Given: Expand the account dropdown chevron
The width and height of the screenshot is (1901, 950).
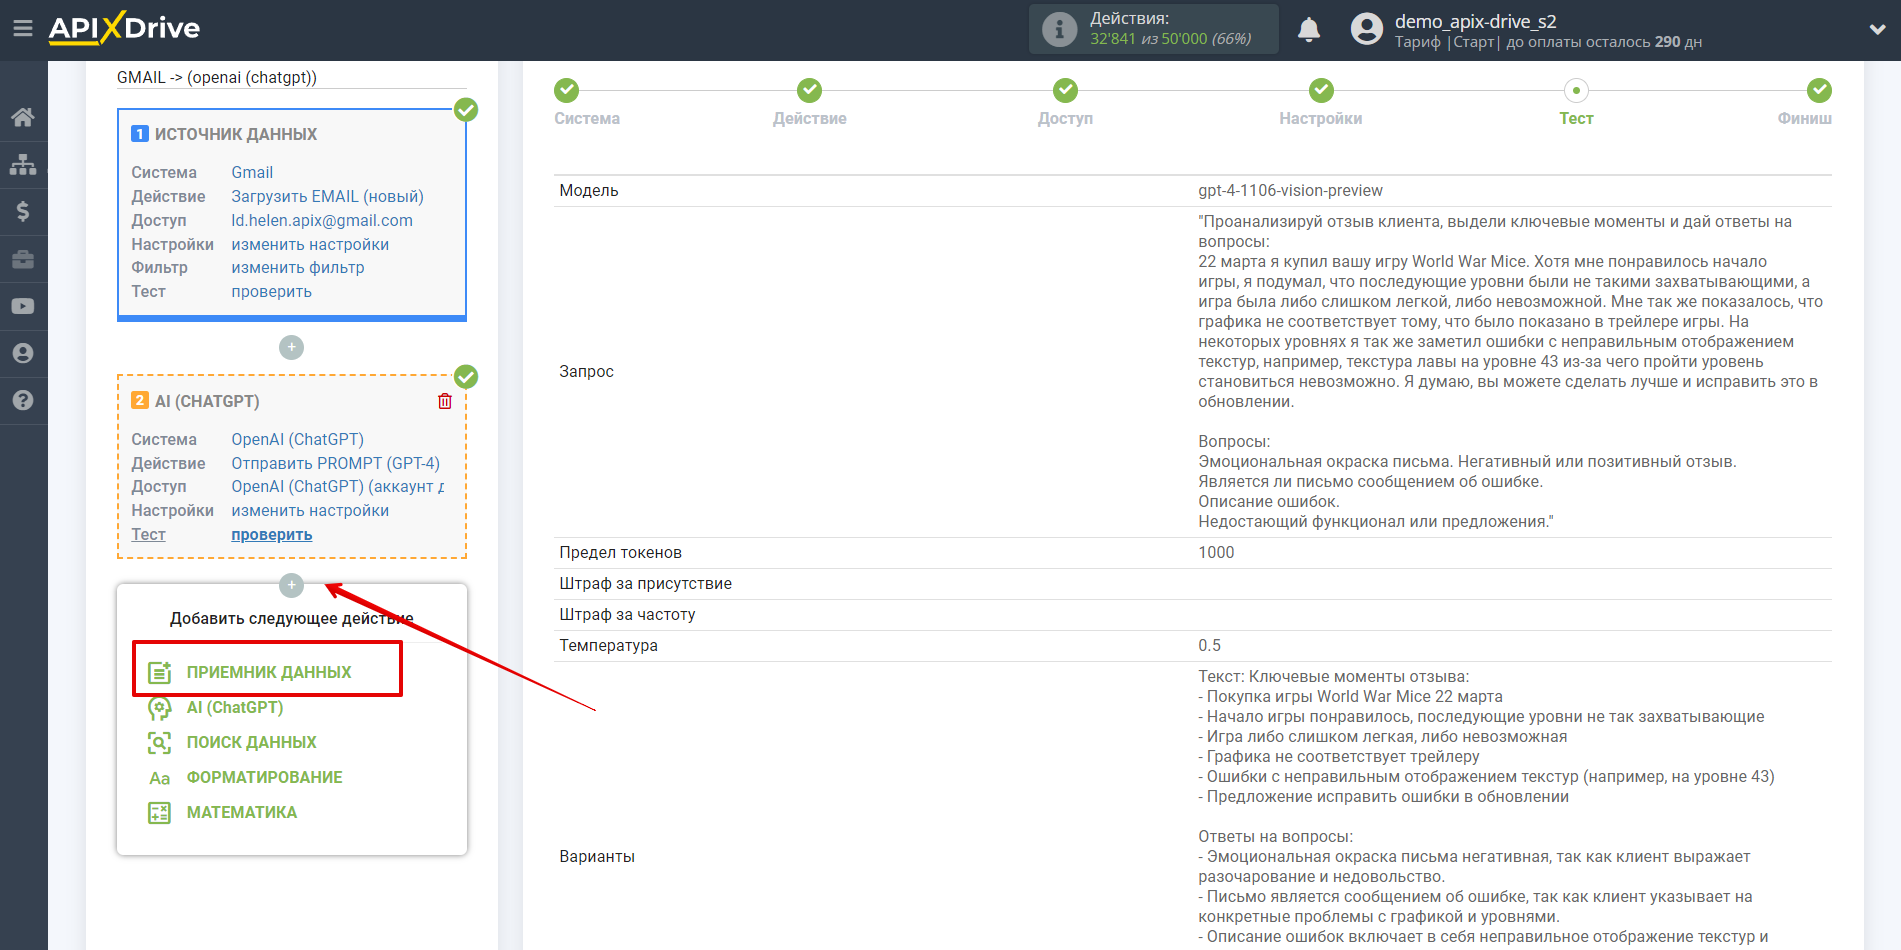Looking at the screenshot, I should [x=1877, y=29].
